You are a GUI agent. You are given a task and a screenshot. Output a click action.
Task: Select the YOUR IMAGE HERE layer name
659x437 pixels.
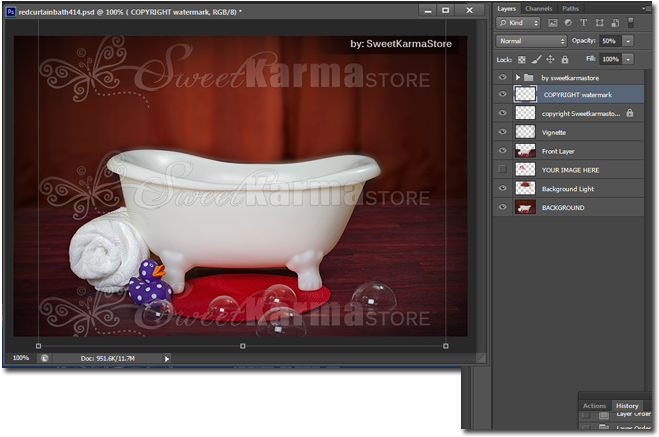point(570,170)
